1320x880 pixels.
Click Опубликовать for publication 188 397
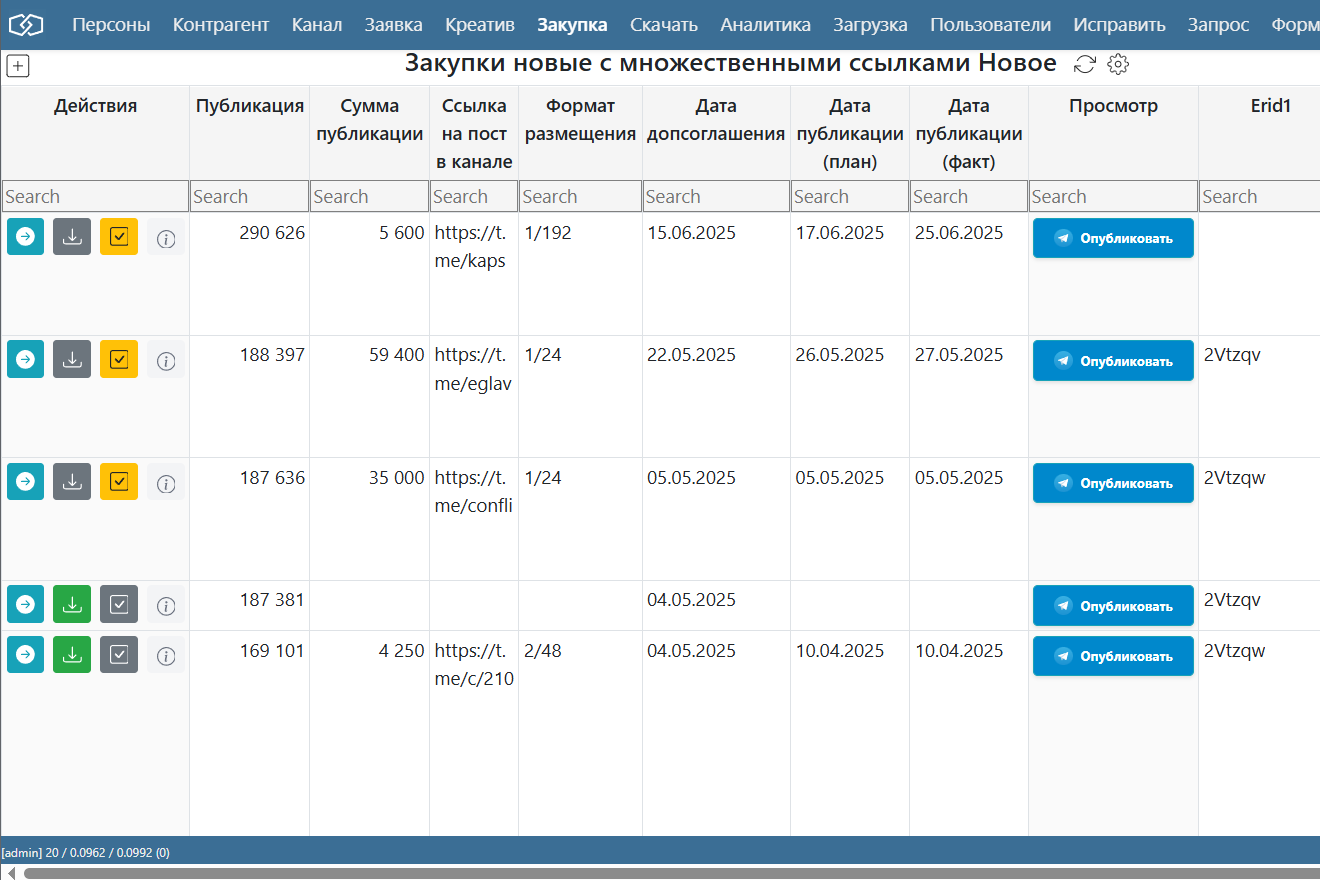click(x=1113, y=360)
